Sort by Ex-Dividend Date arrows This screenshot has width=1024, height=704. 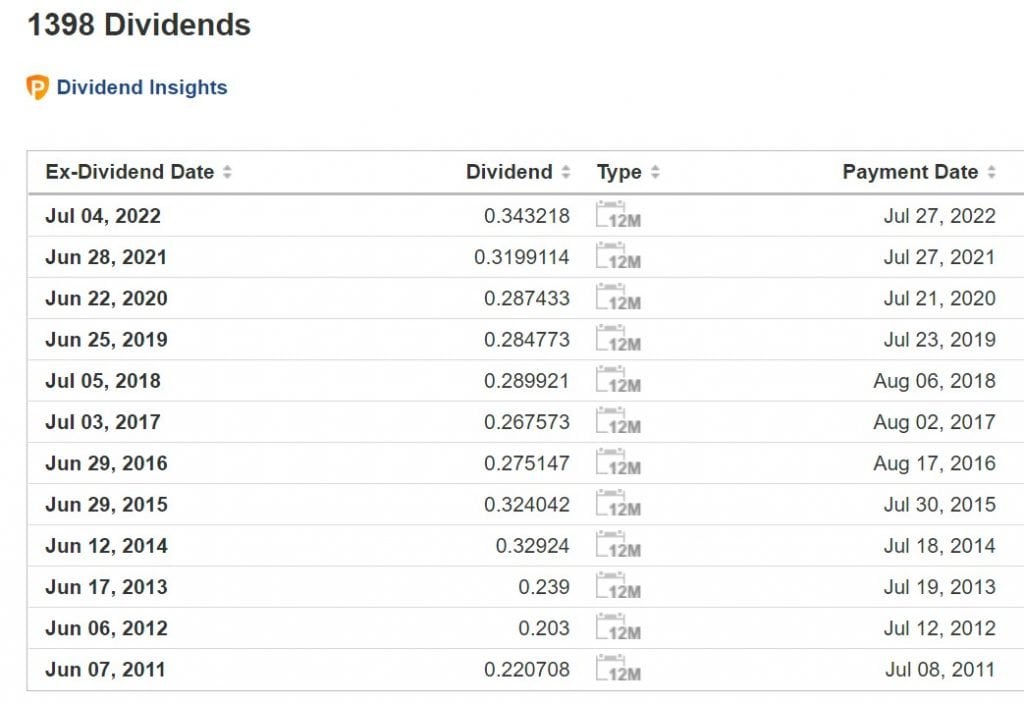[x=227, y=172]
